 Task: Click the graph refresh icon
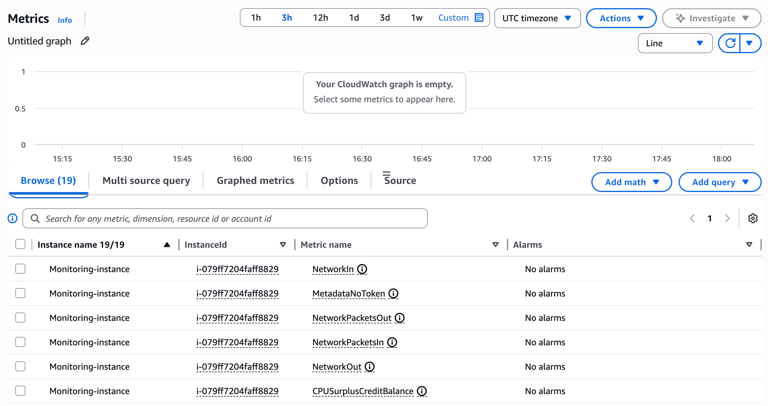click(x=730, y=44)
